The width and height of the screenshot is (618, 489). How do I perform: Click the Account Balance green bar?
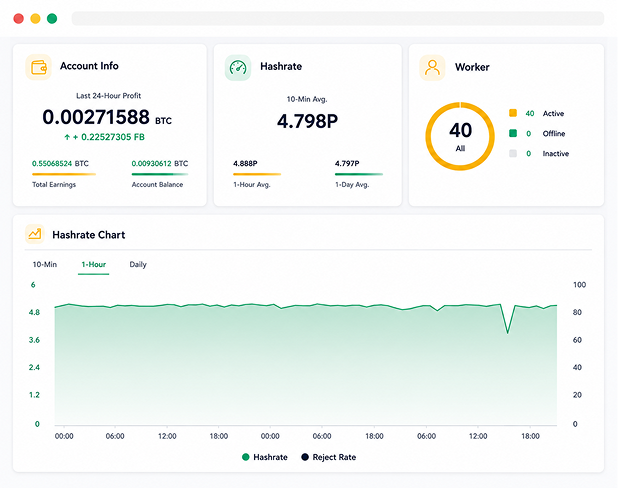(160, 174)
